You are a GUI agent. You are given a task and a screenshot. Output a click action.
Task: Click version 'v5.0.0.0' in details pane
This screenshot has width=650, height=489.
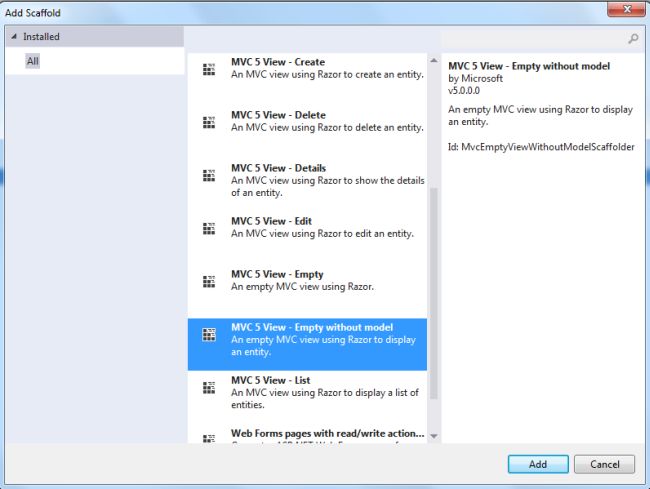pos(463,91)
